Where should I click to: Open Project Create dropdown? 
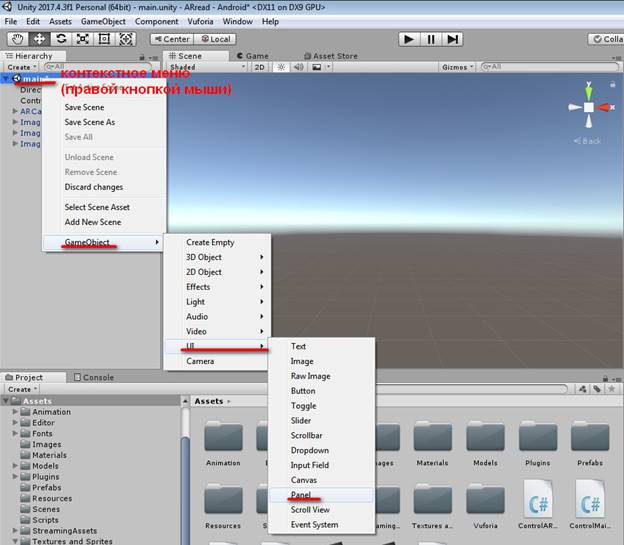[22, 389]
